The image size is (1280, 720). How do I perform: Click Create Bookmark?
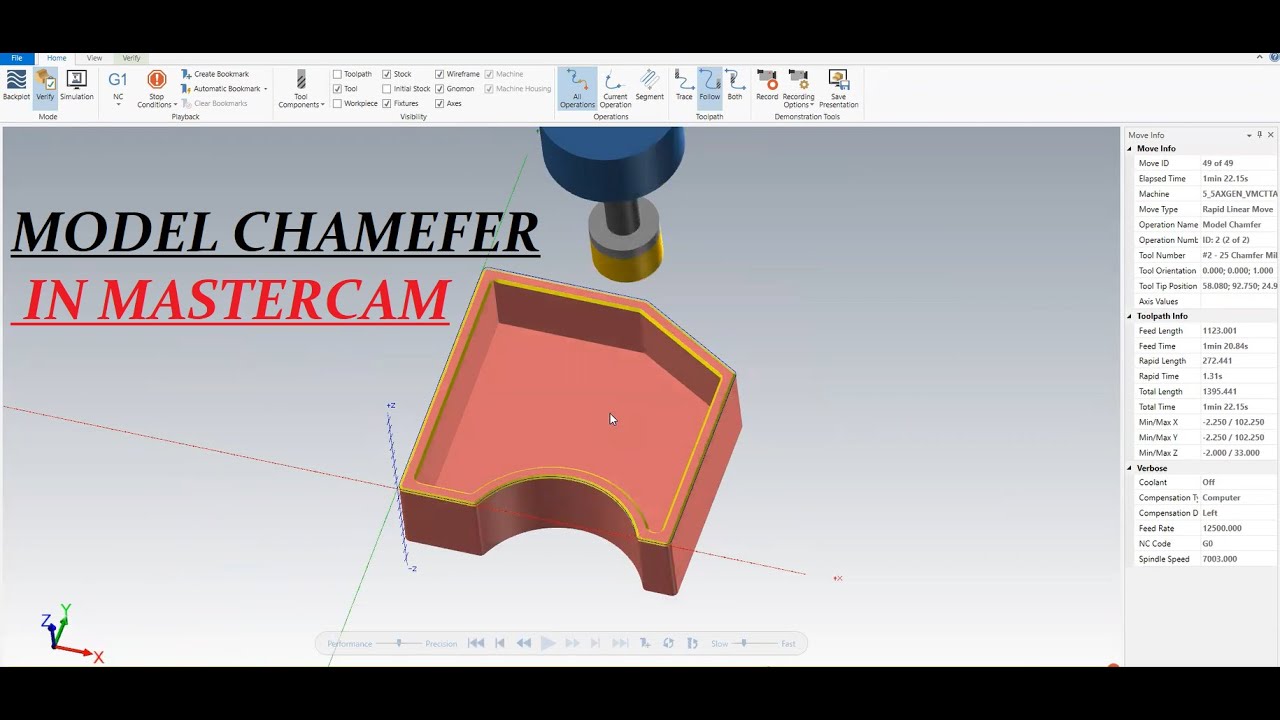pyautogui.click(x=215, y=74)
